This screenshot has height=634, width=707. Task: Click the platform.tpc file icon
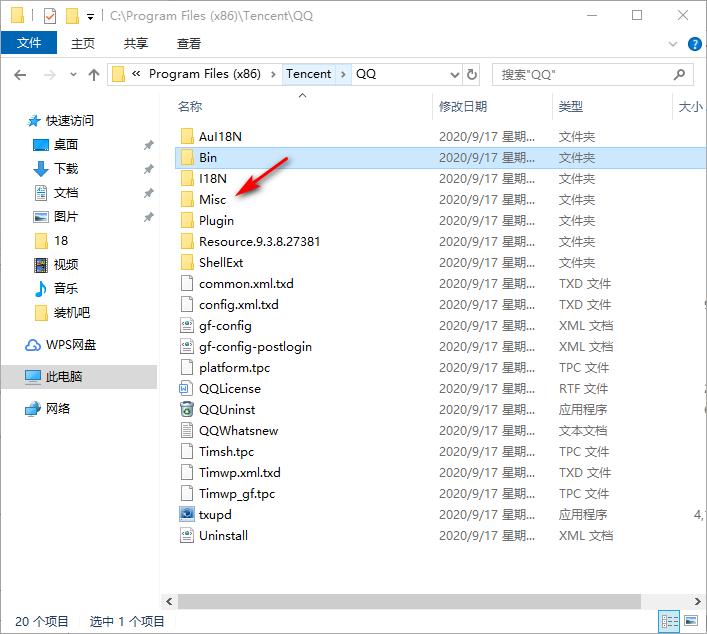click(187, 368)
